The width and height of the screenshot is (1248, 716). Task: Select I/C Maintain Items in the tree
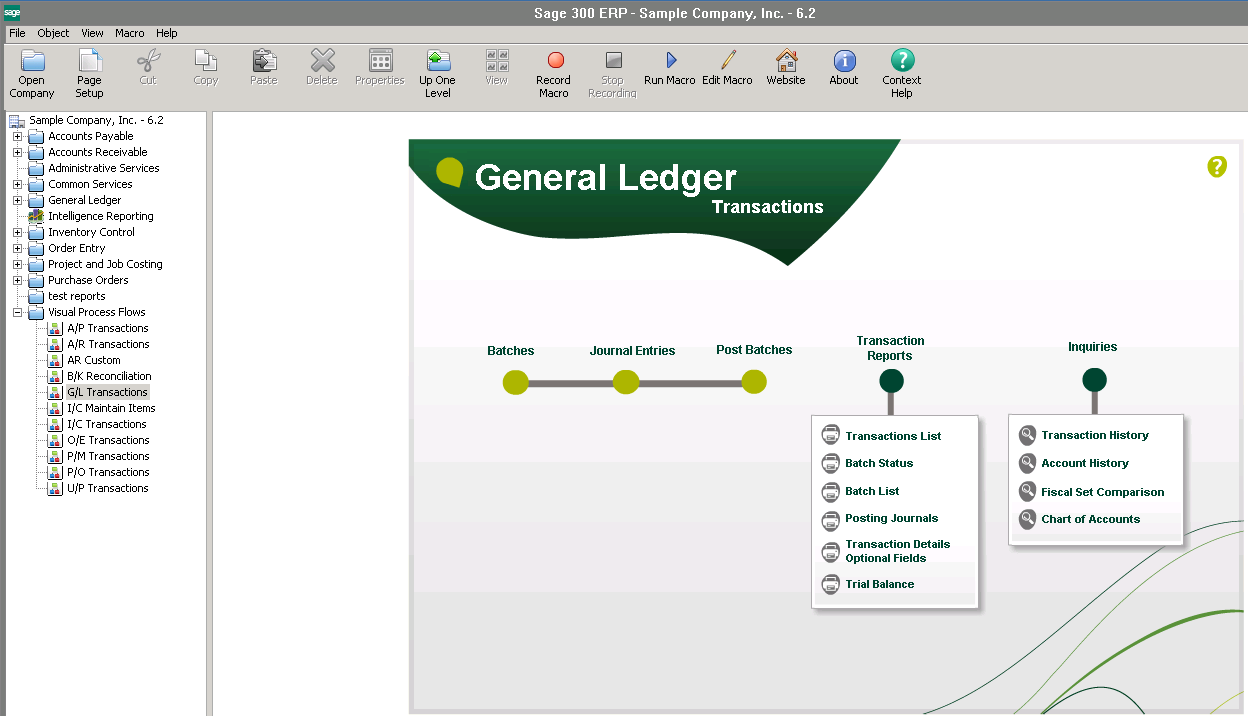click(x=111, y=408)
